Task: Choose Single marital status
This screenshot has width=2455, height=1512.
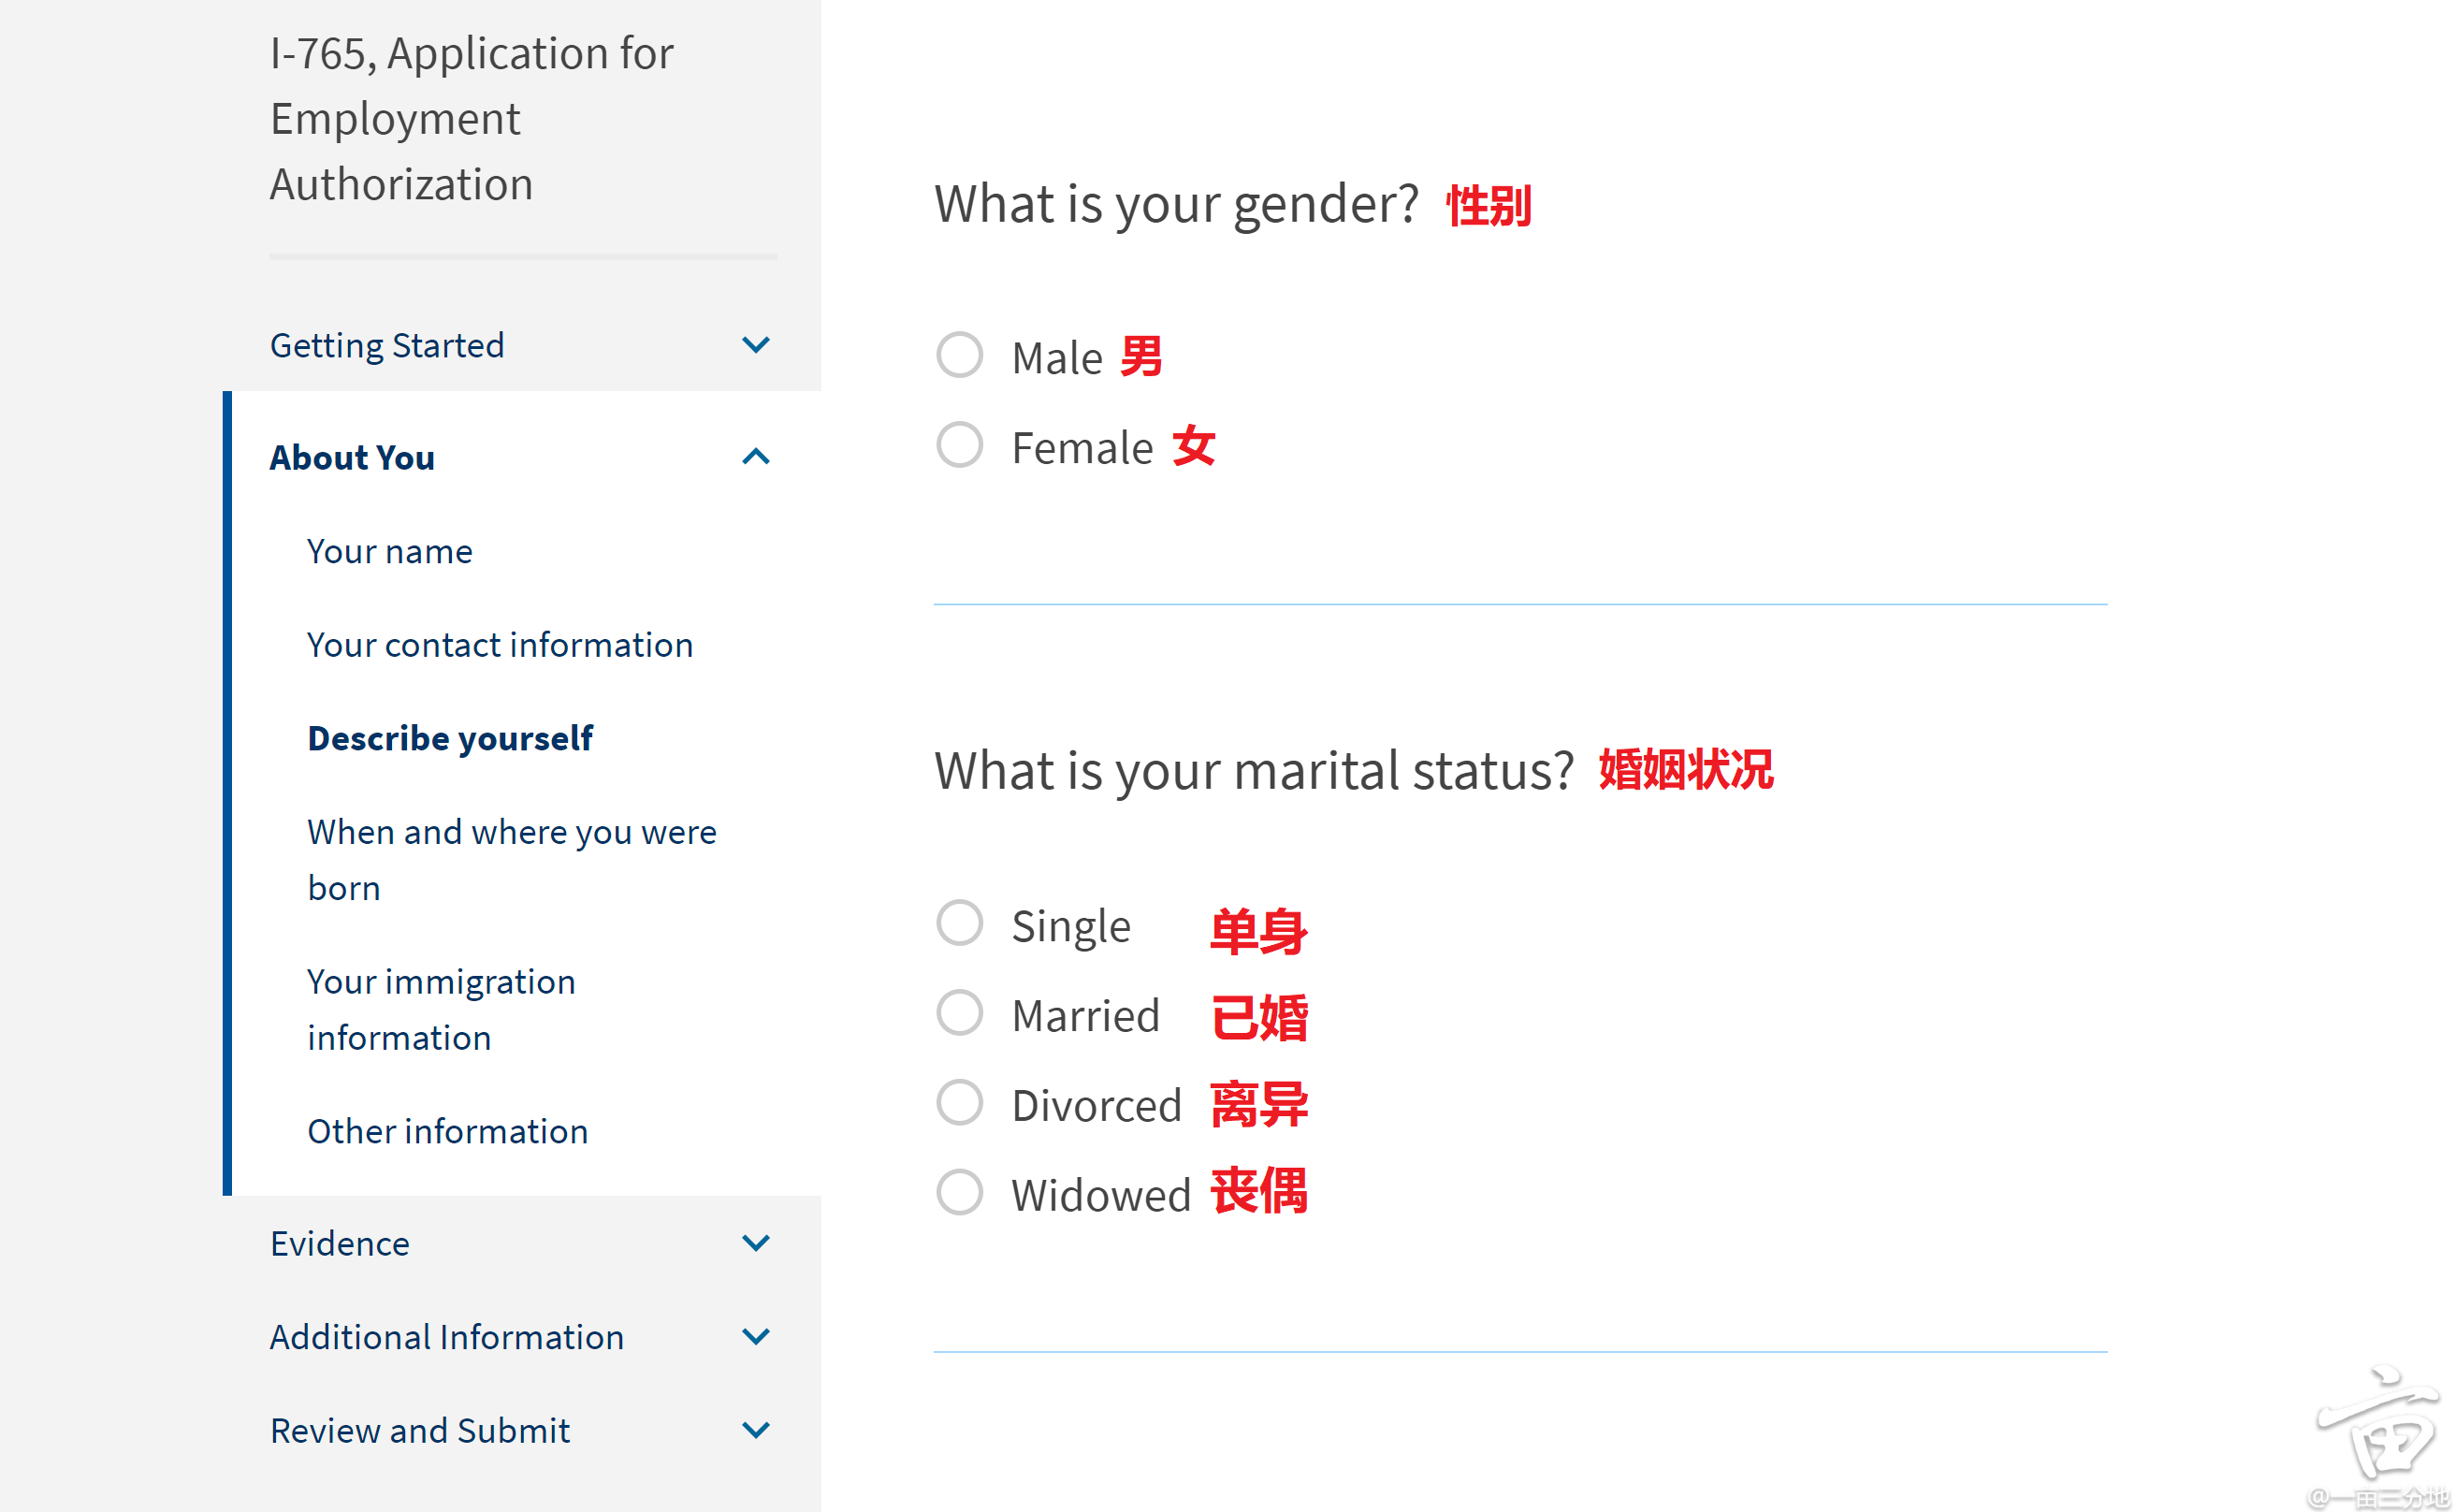Action: click(x=959, y=923)
